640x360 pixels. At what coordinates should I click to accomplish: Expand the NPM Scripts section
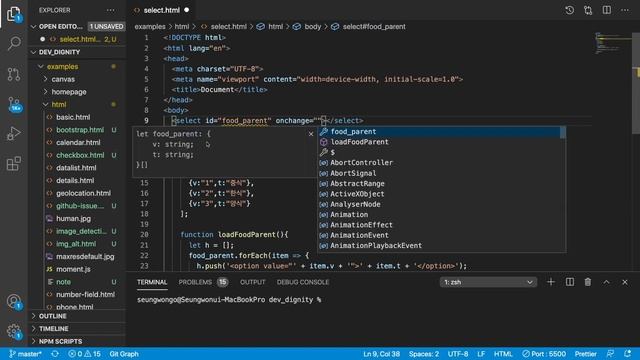(x=78, y=341)
